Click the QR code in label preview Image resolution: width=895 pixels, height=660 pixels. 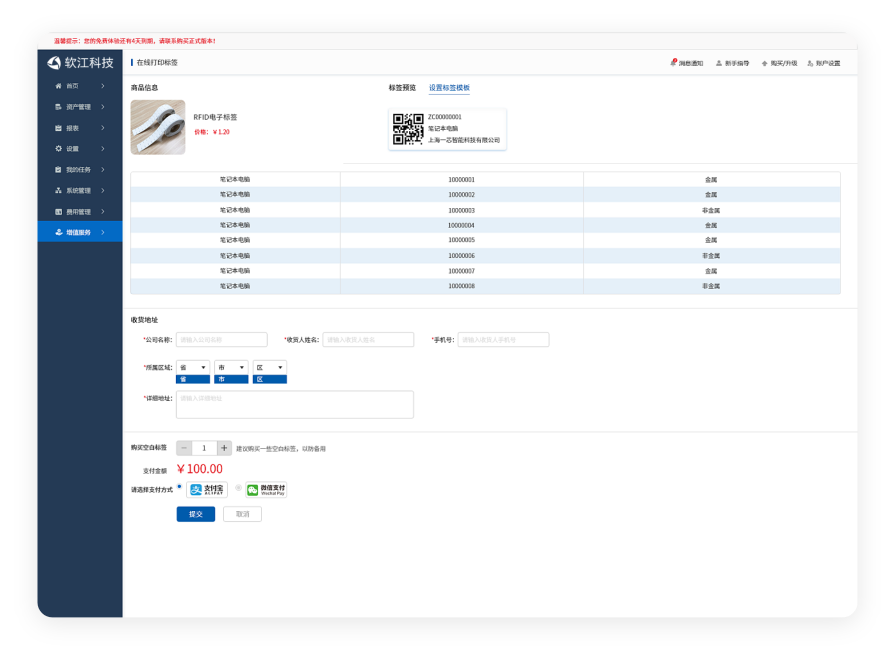pos(408,128)
